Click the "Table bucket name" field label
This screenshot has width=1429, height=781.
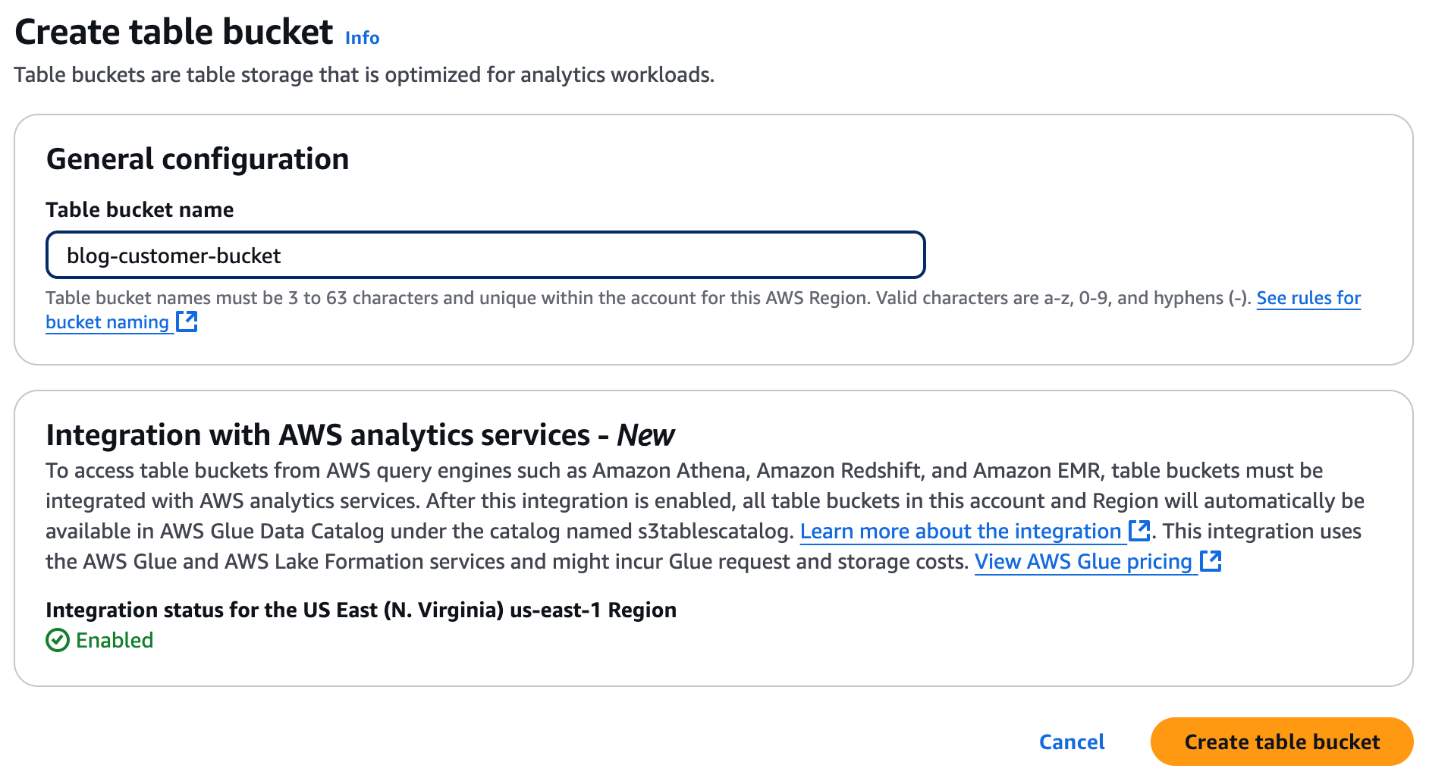point(140,210)
